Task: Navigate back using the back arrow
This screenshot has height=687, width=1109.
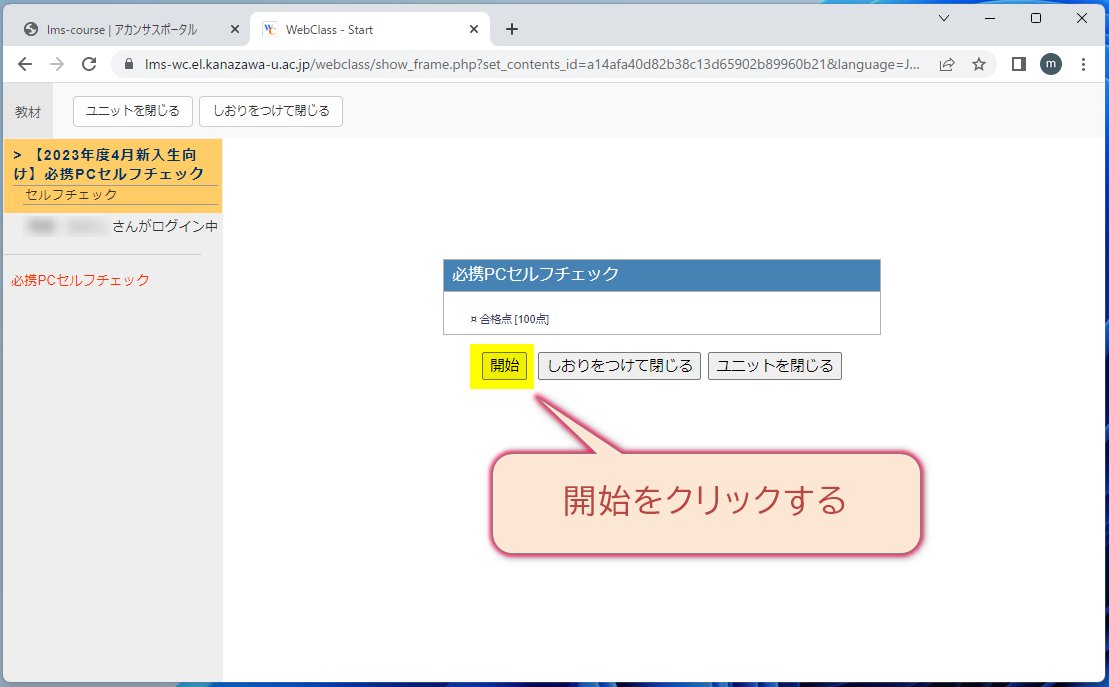Action: point(25,63)
